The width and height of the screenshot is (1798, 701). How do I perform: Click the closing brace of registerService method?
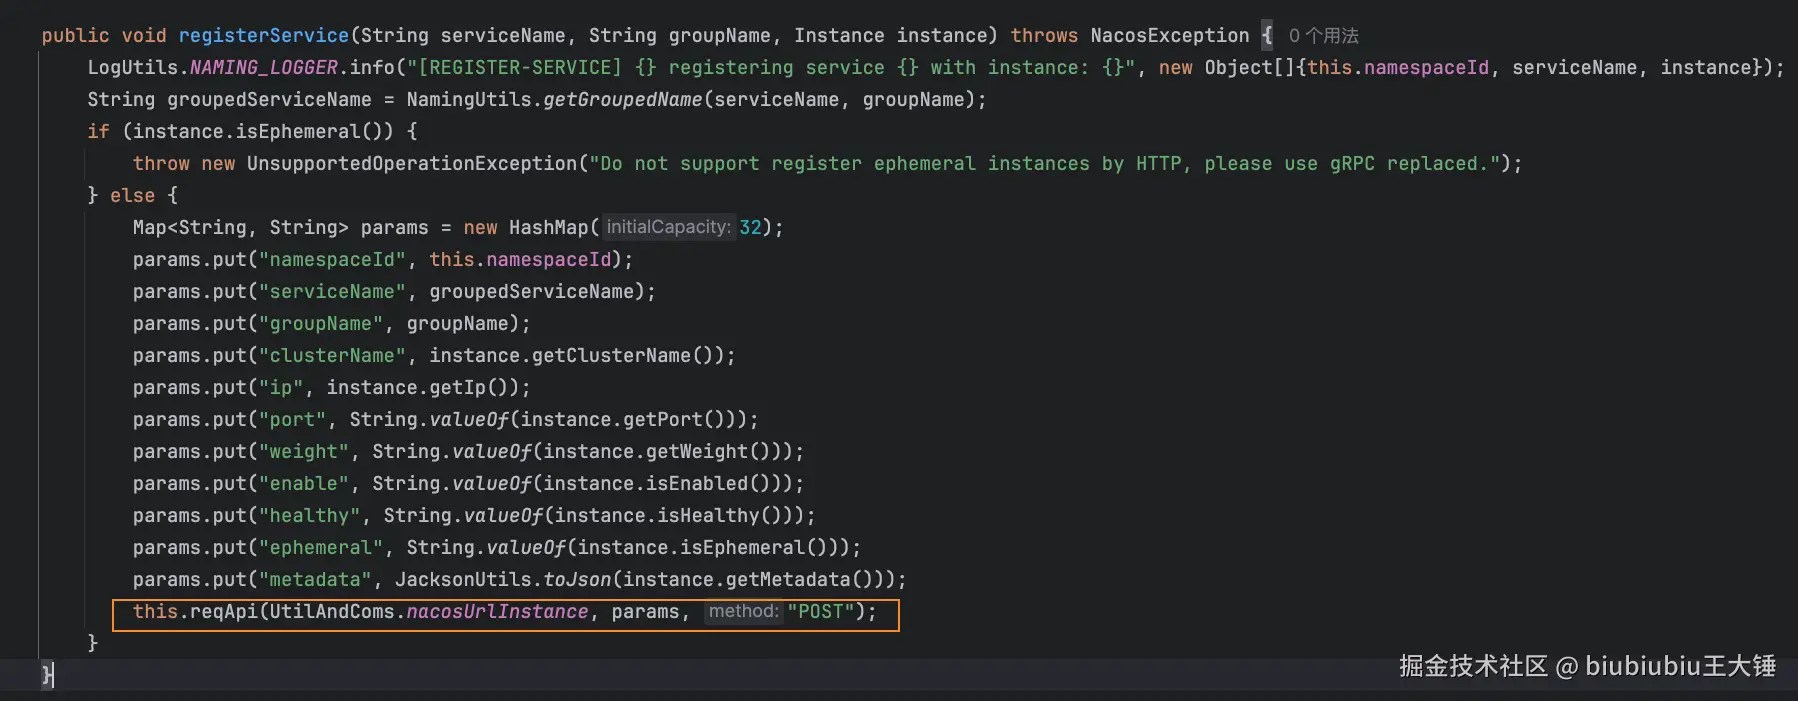[x=47, y=676]
